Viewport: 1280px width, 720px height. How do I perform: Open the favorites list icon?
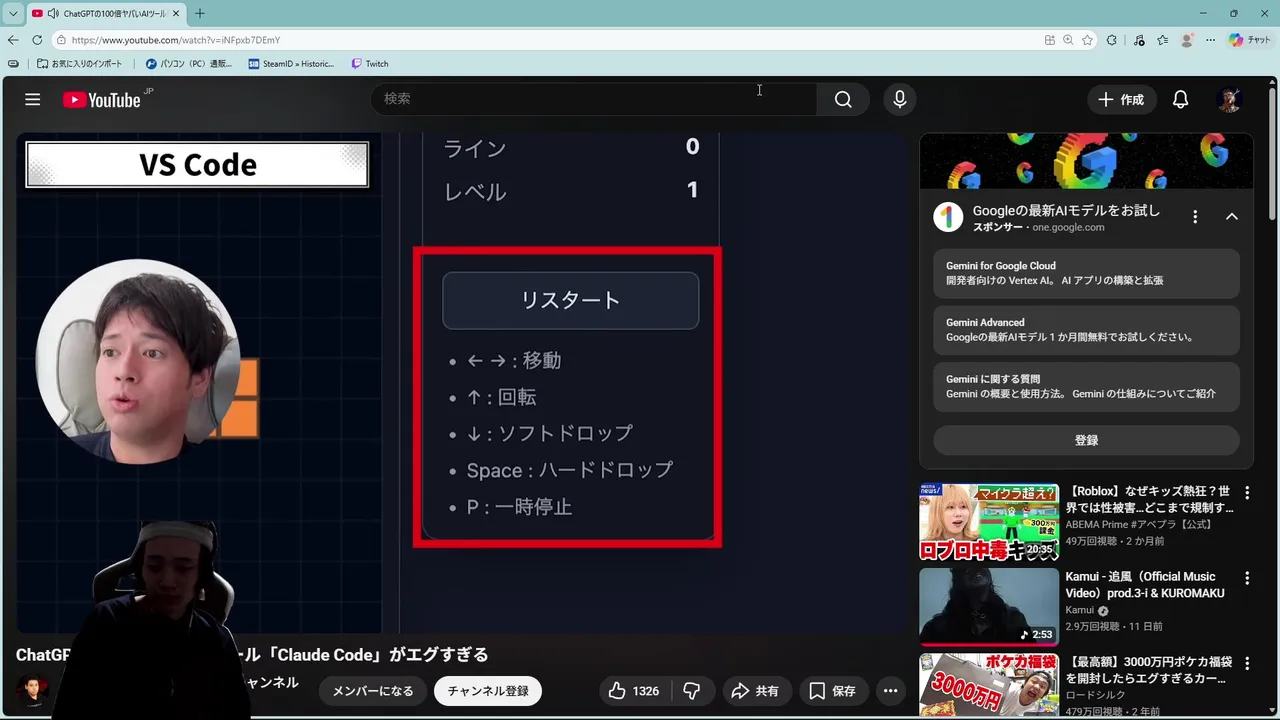tap(1162, 40)
